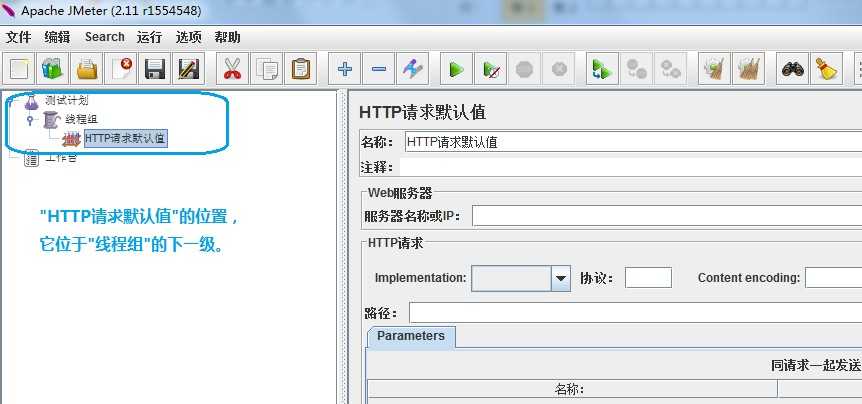The image size is (862, 404).
Task: Click the New test plan icon
Action: [x=19, y=69]
